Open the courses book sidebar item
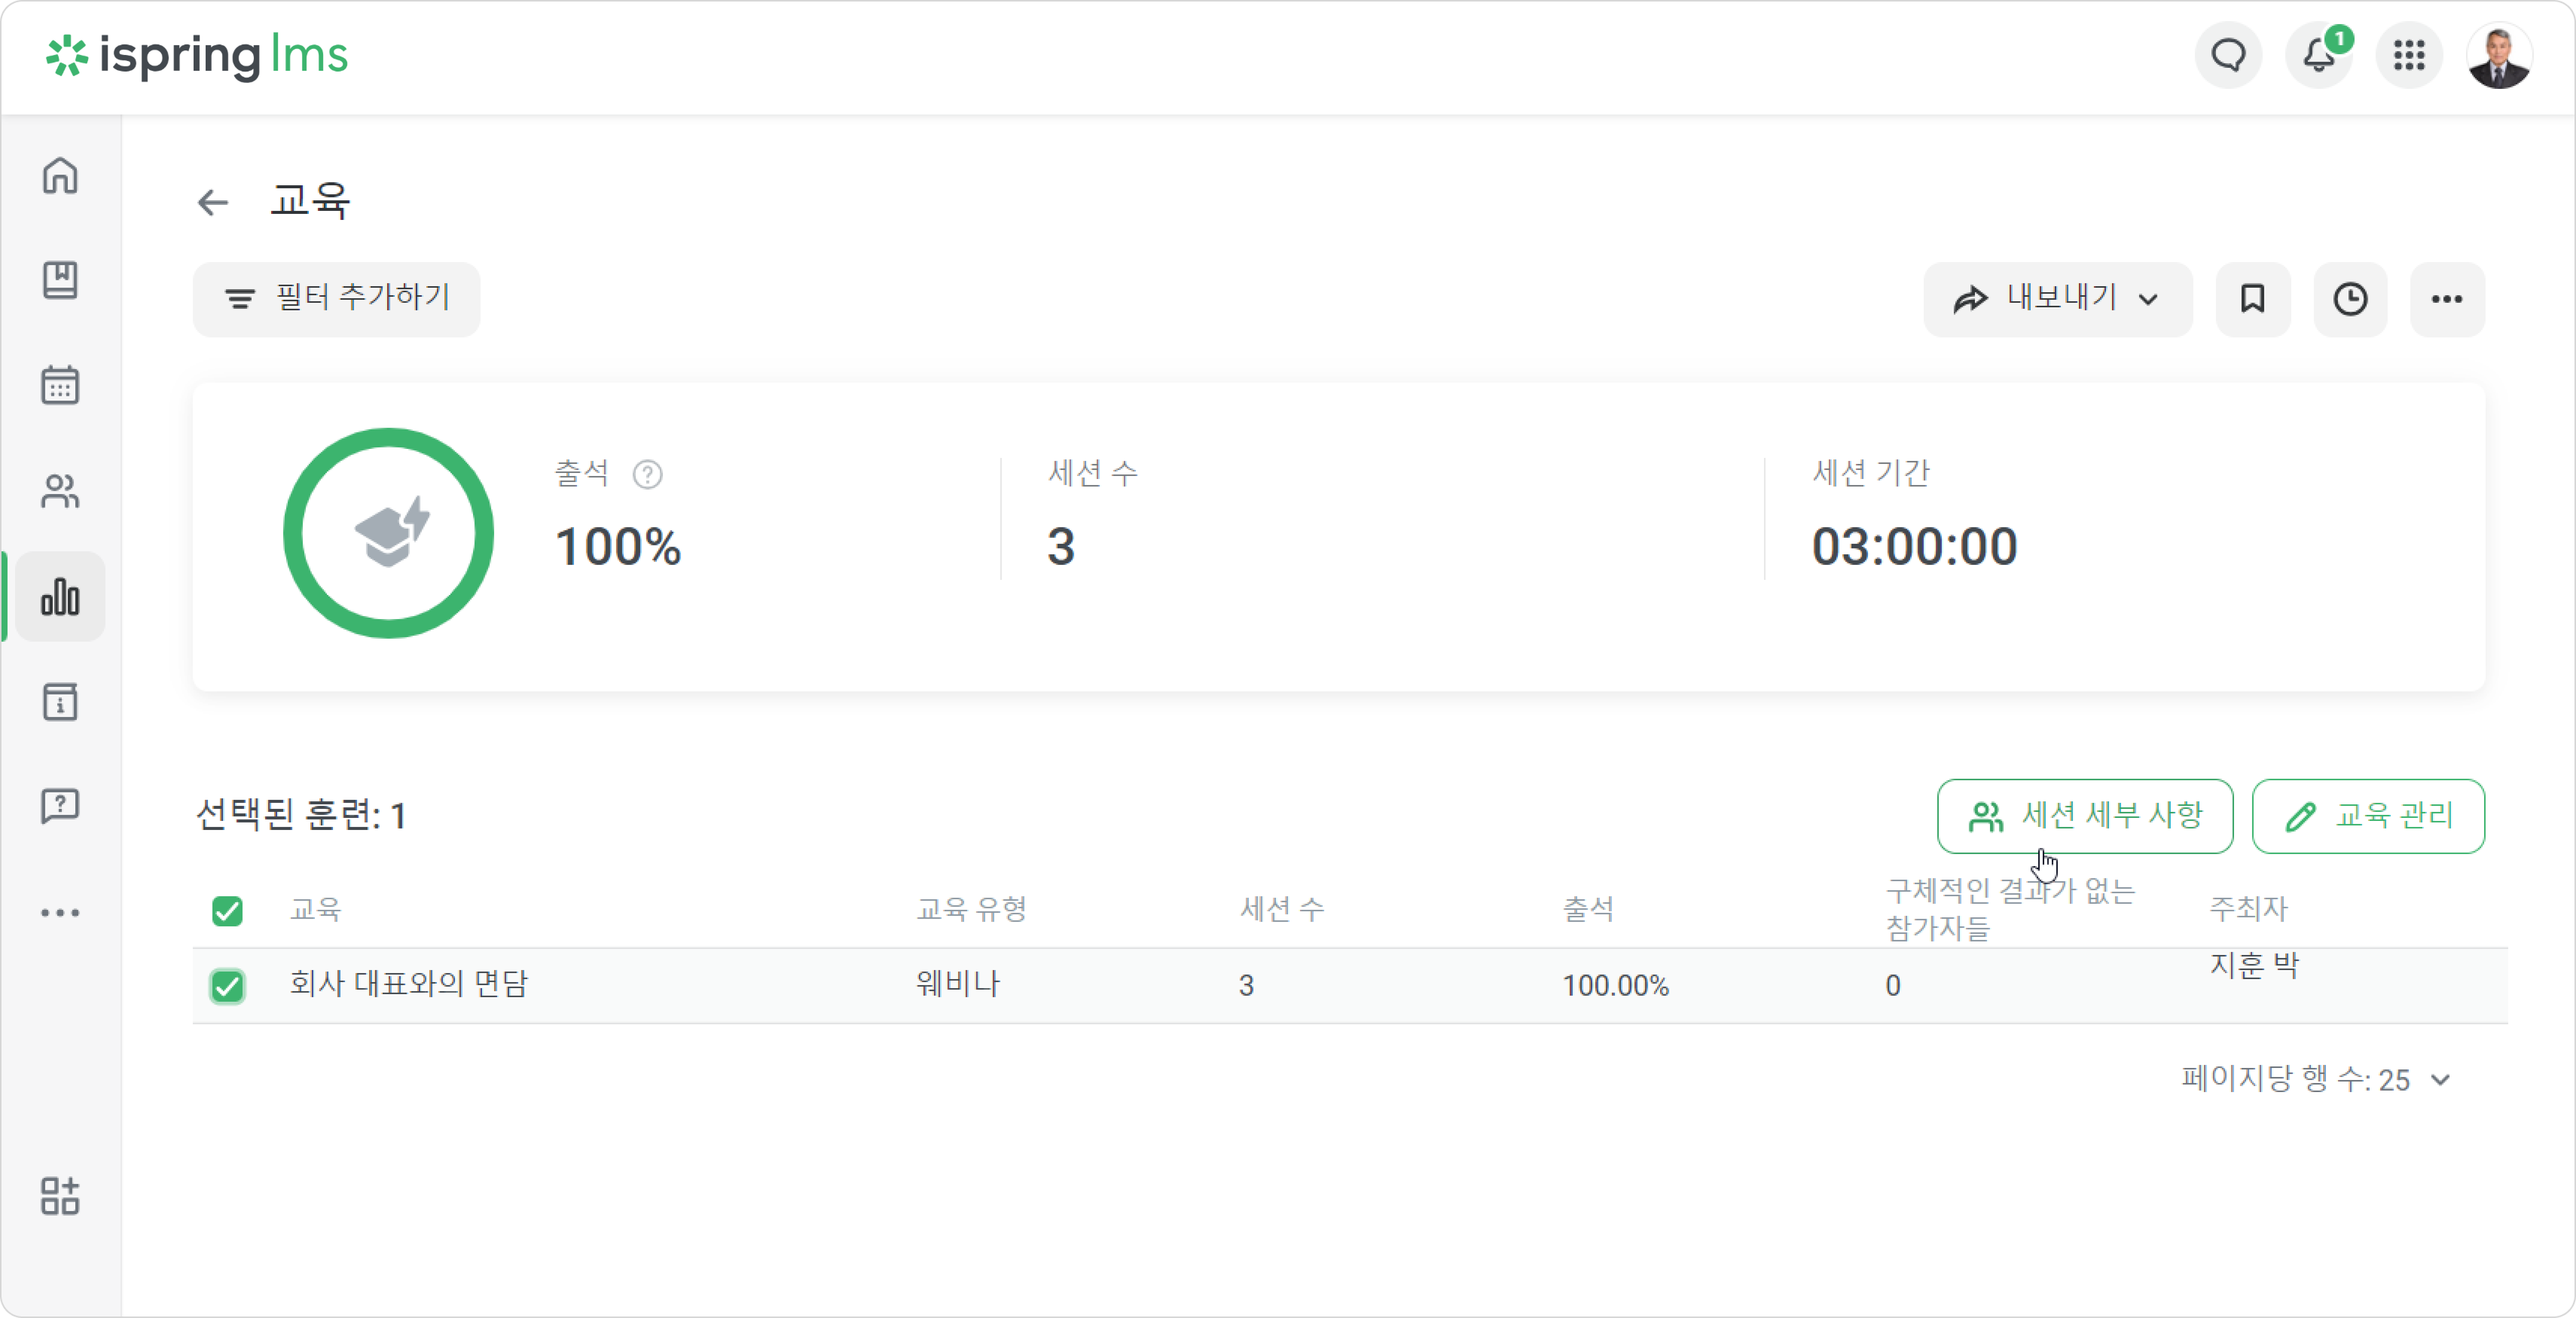 (x=60, y=280)
